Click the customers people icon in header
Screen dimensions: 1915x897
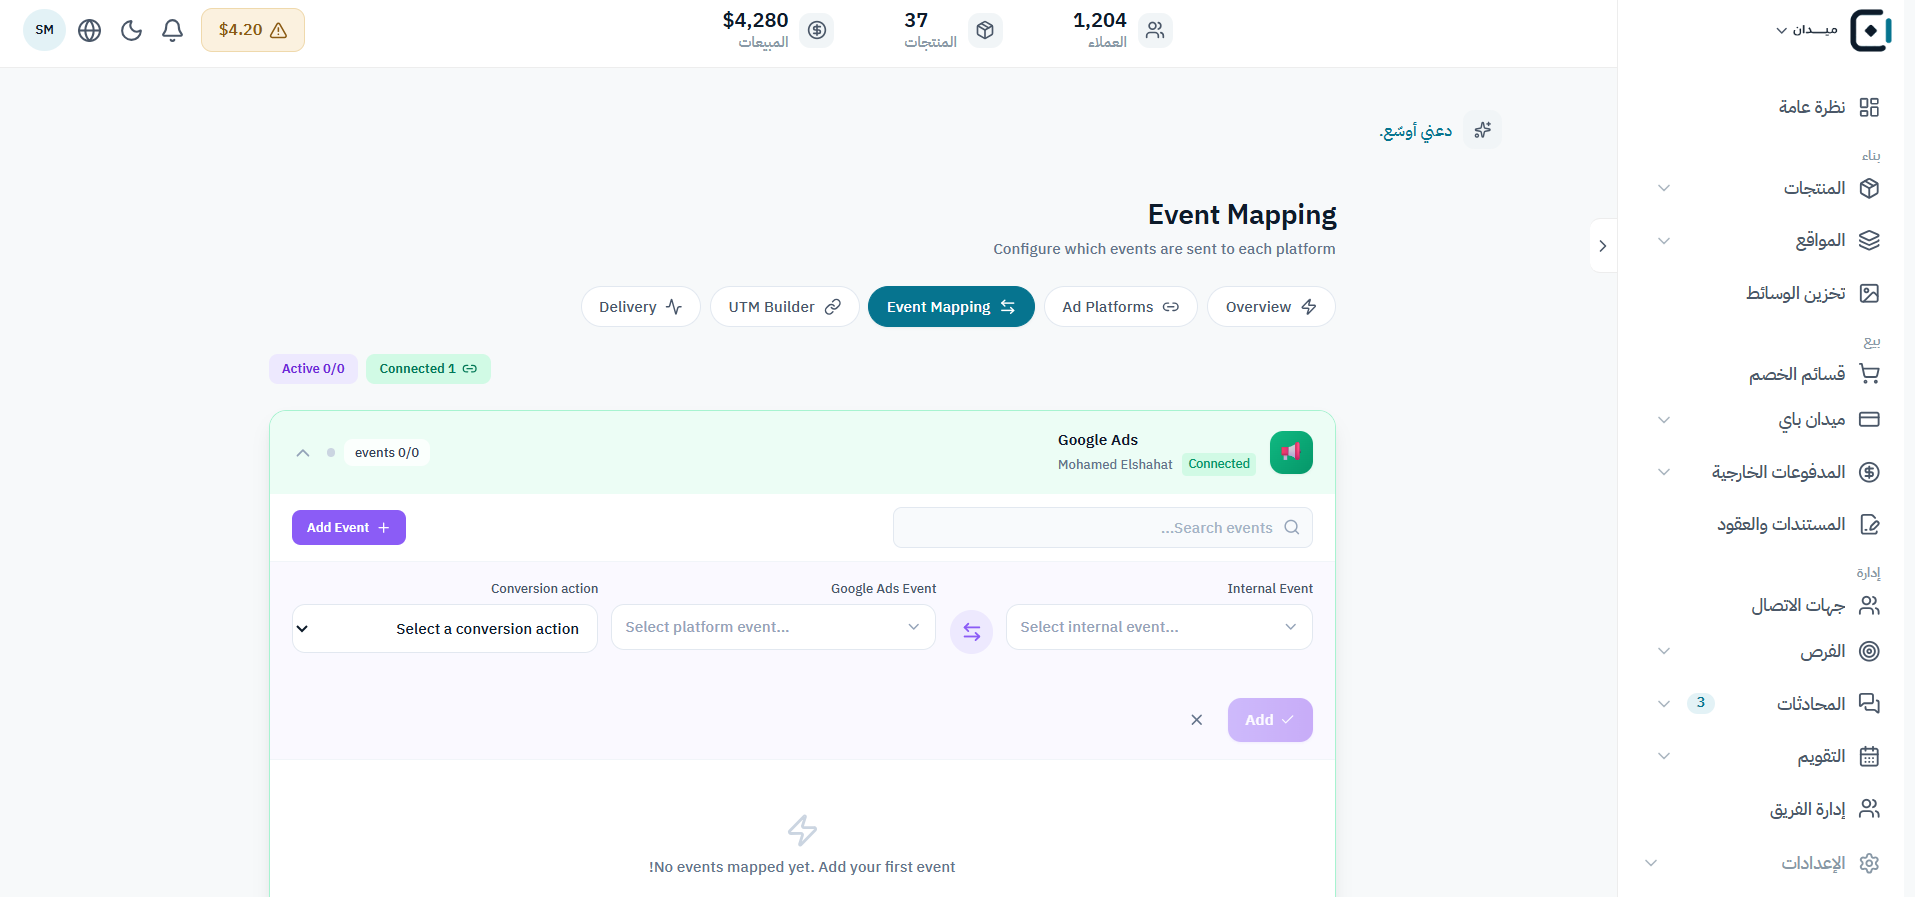point(1155,30)
